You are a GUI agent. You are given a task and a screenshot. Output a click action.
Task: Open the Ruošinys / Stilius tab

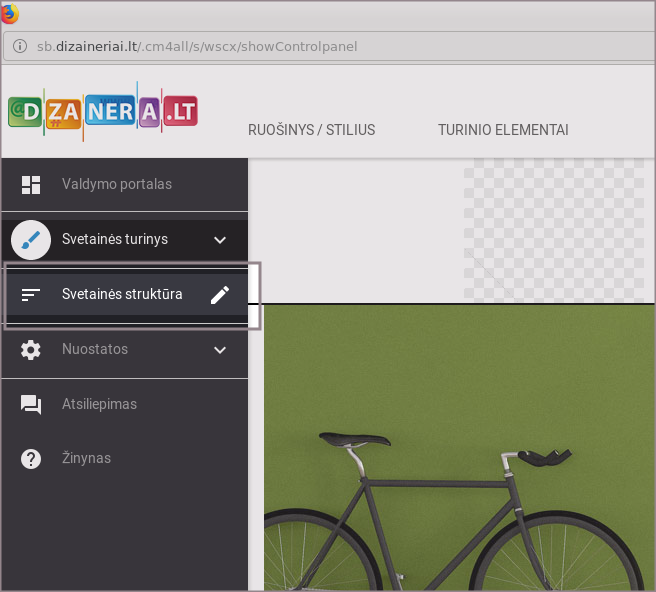[x=311, y=130]
